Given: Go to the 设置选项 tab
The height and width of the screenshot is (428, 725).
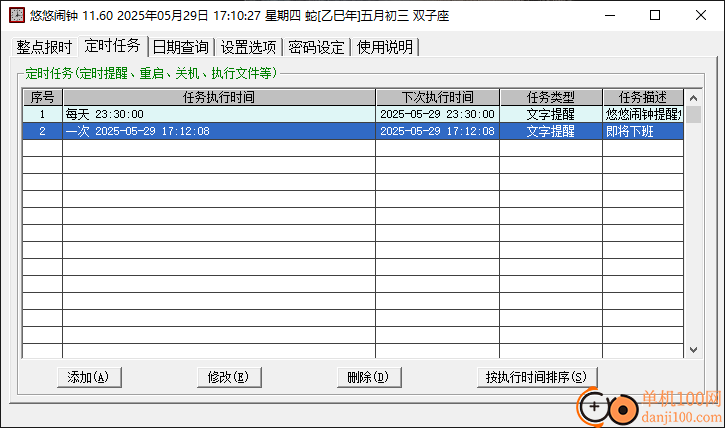Looking at the screenshot, I should (x=248, y=47).
